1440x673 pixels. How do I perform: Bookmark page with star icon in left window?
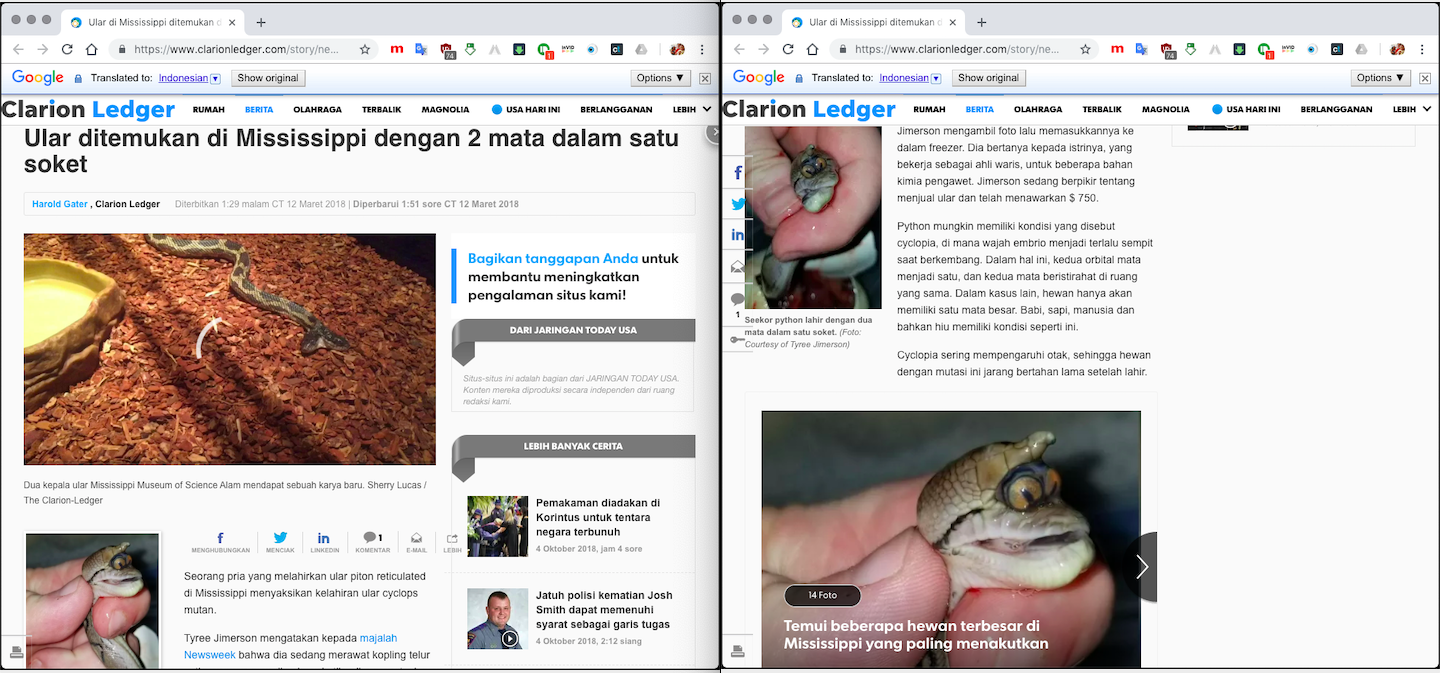(365, 49)
